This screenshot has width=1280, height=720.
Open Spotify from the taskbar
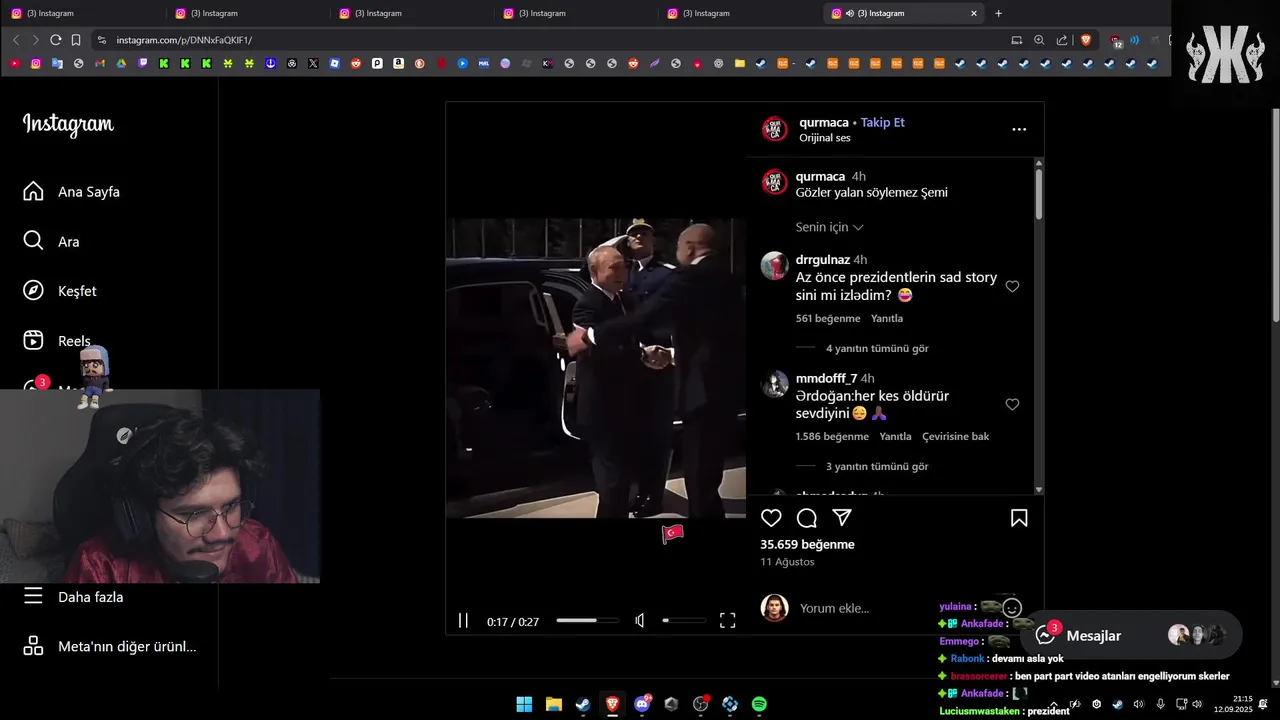click(x=759, y=704)
